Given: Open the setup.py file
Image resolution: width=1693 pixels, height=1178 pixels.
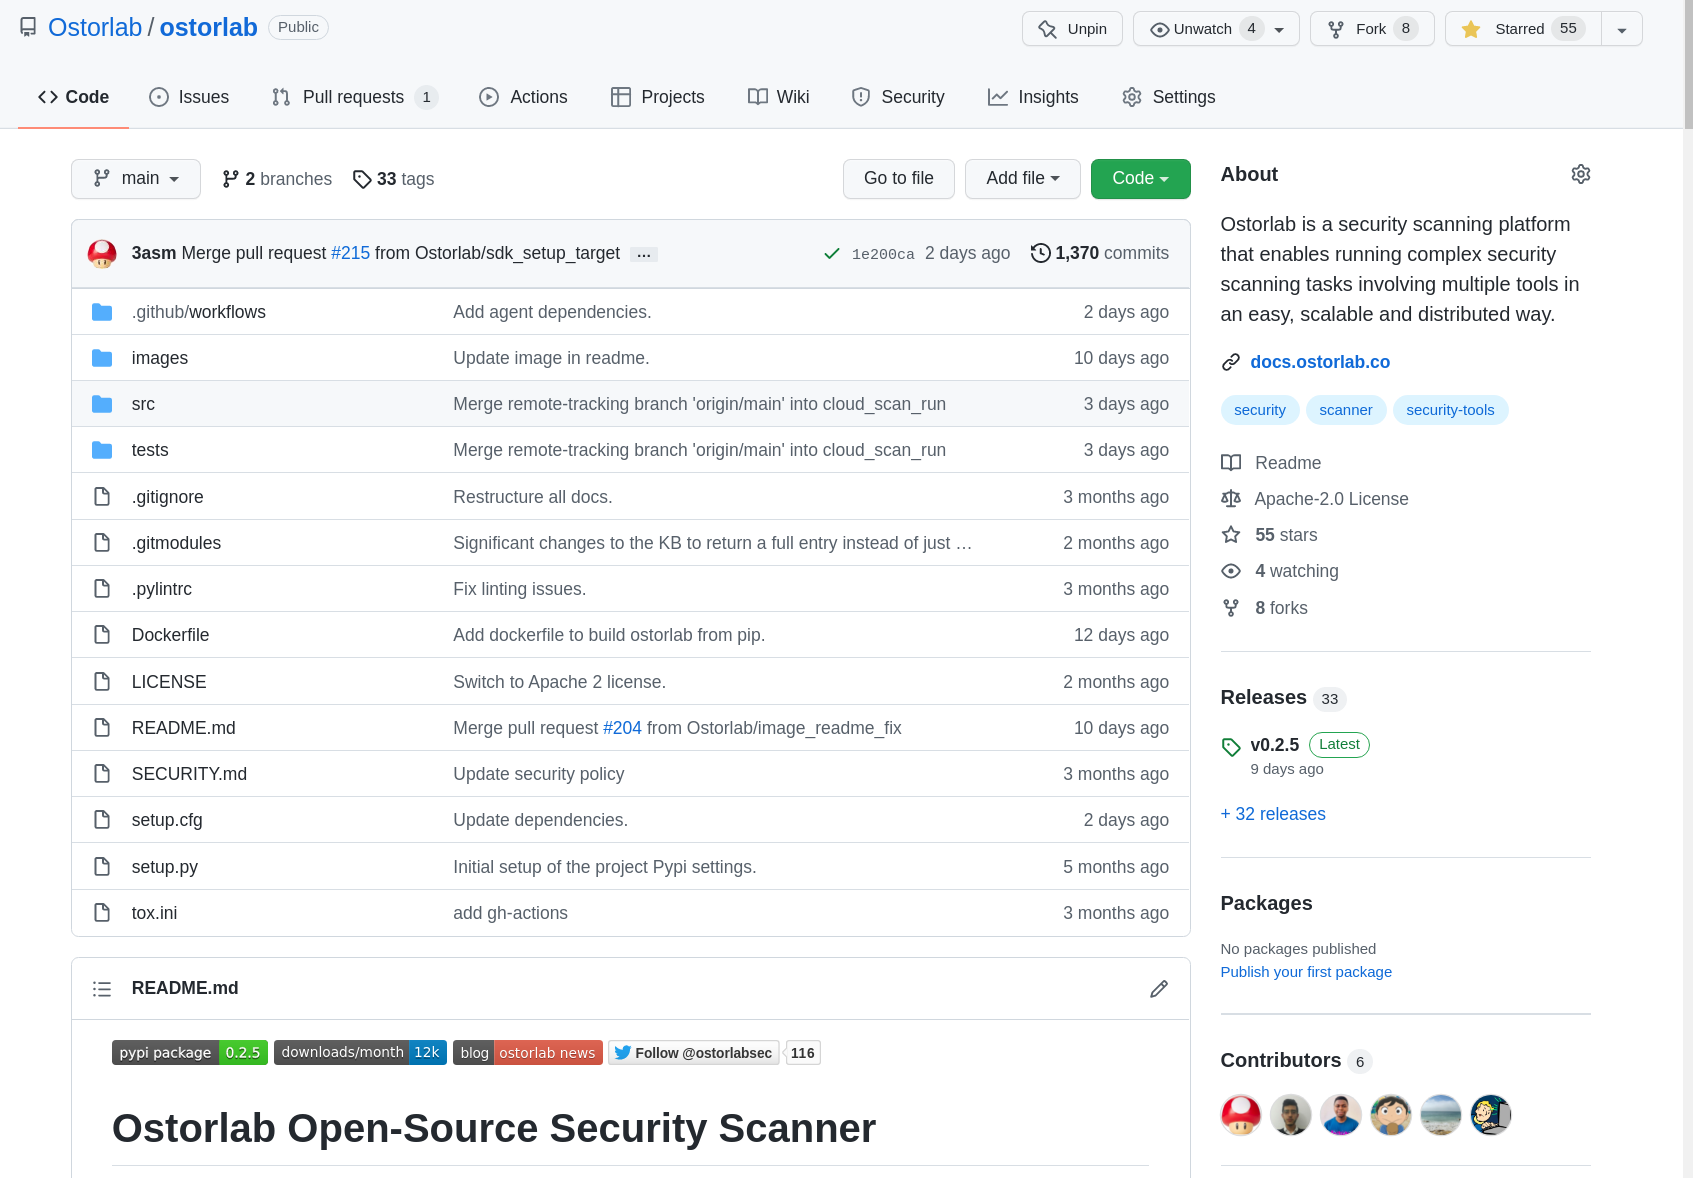Looking at the screenshot, I should pyautogui.click(x=165, y=867).
